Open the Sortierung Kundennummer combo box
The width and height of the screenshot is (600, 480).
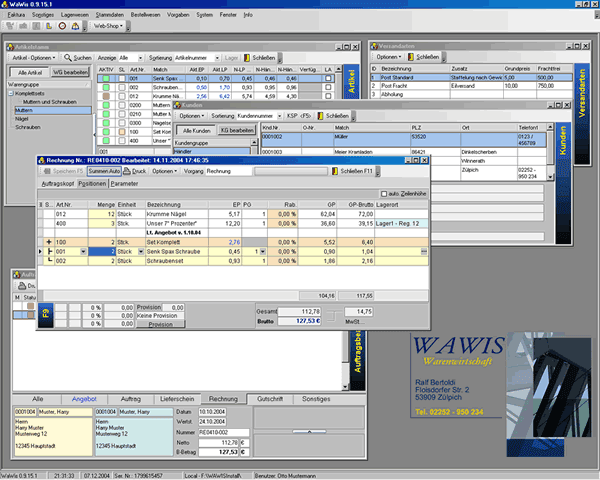point(279,116)
